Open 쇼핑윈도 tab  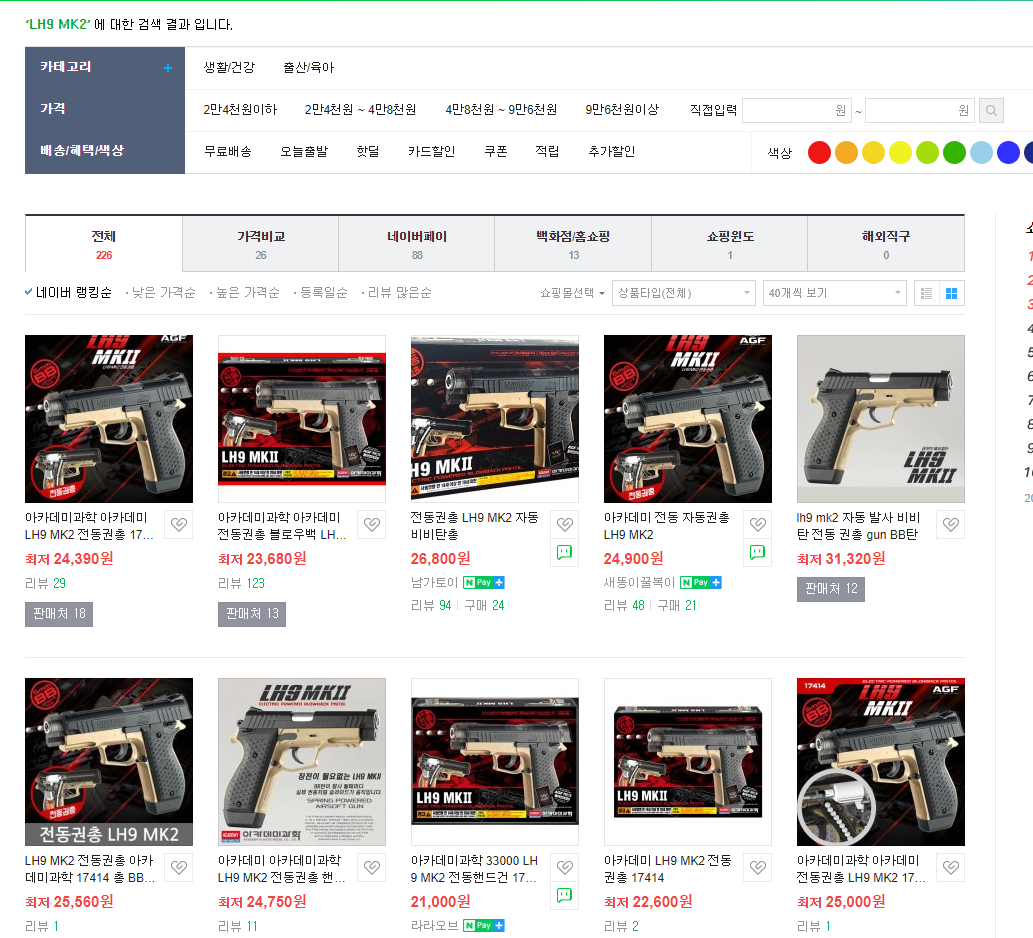tap(730, 244)
